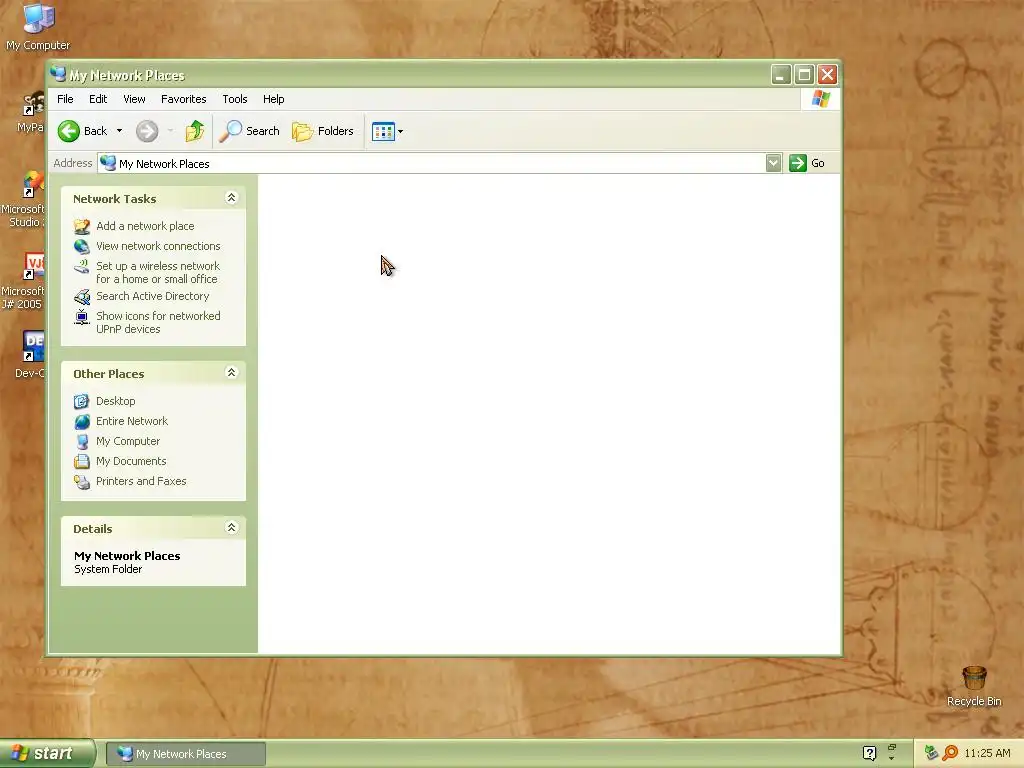
Task: Open the Edit menu
Action: [x=98, y=99]
